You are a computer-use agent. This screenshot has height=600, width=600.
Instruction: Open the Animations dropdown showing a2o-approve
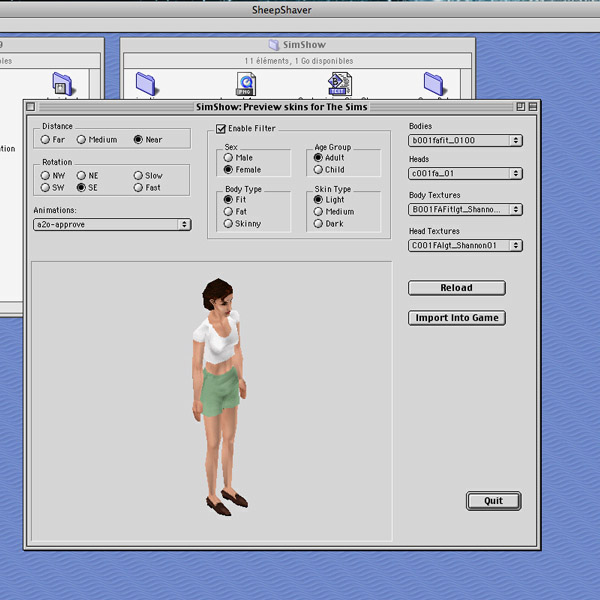112,225
